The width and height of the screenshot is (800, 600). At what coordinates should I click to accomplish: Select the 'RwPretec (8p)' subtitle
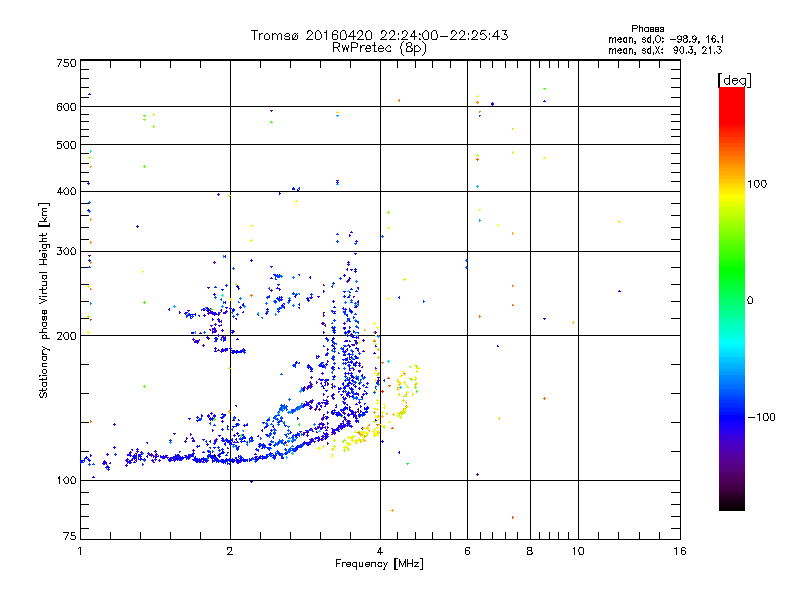point(379,48)
